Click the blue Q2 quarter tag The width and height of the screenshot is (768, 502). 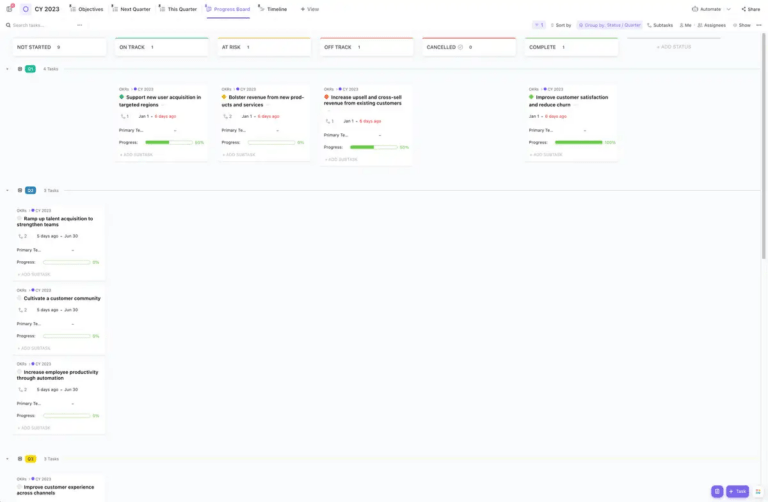pos(30,191)
